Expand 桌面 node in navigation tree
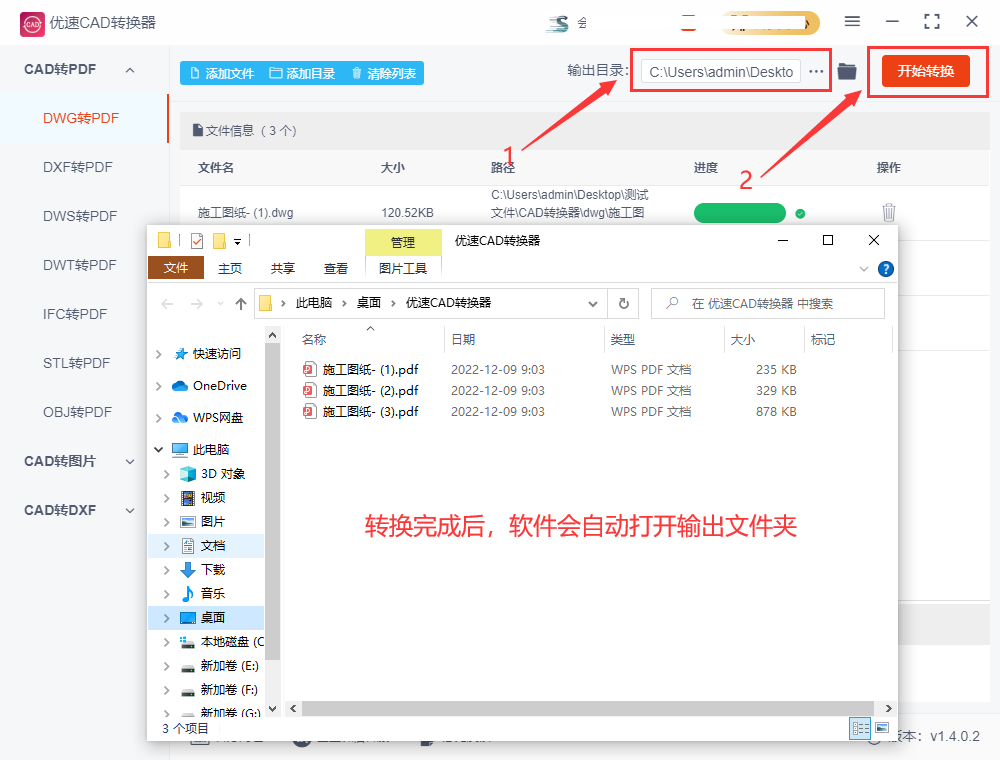The width and height of the screenshot is (1000, 760). (166, 618)
